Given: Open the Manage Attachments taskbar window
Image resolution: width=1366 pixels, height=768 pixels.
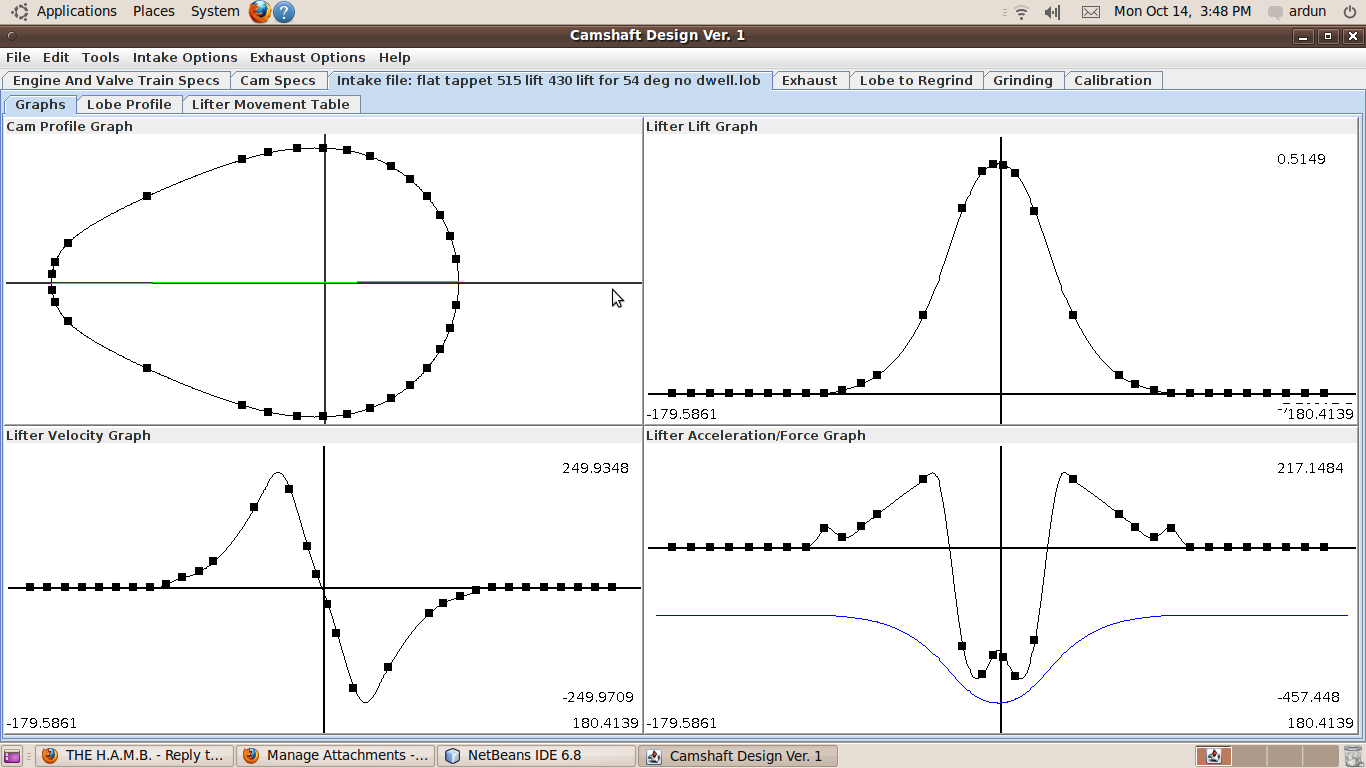Looking at the screenshot, I should pyautogui.click(x=336, y=756).
